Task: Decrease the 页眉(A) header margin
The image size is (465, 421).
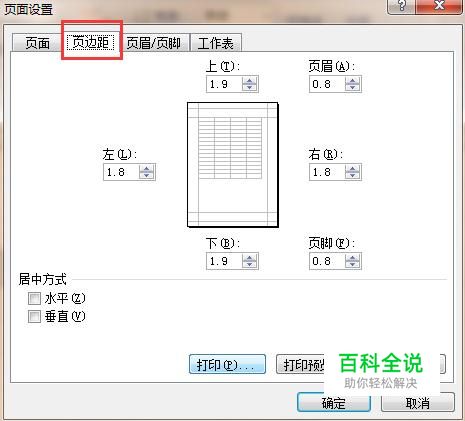Action: tap(353, 88)
